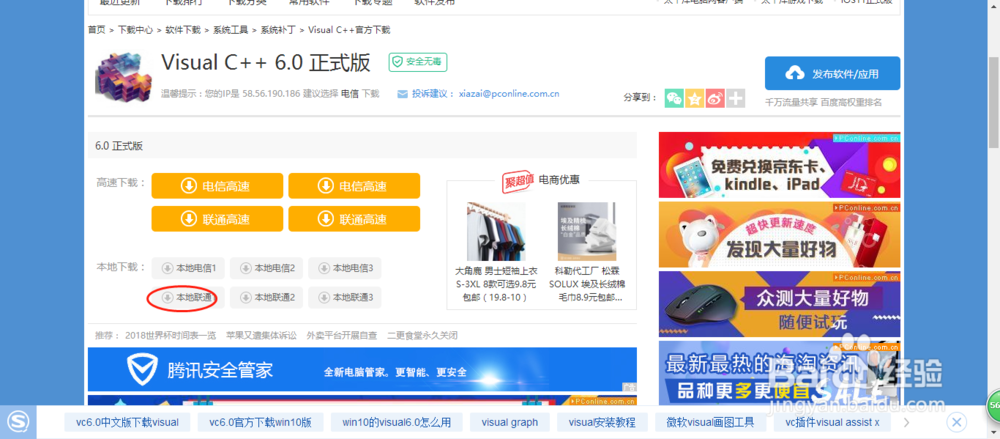Open the SOLUX towel product image
This screenshot has height=439, width=1000.
587,231
